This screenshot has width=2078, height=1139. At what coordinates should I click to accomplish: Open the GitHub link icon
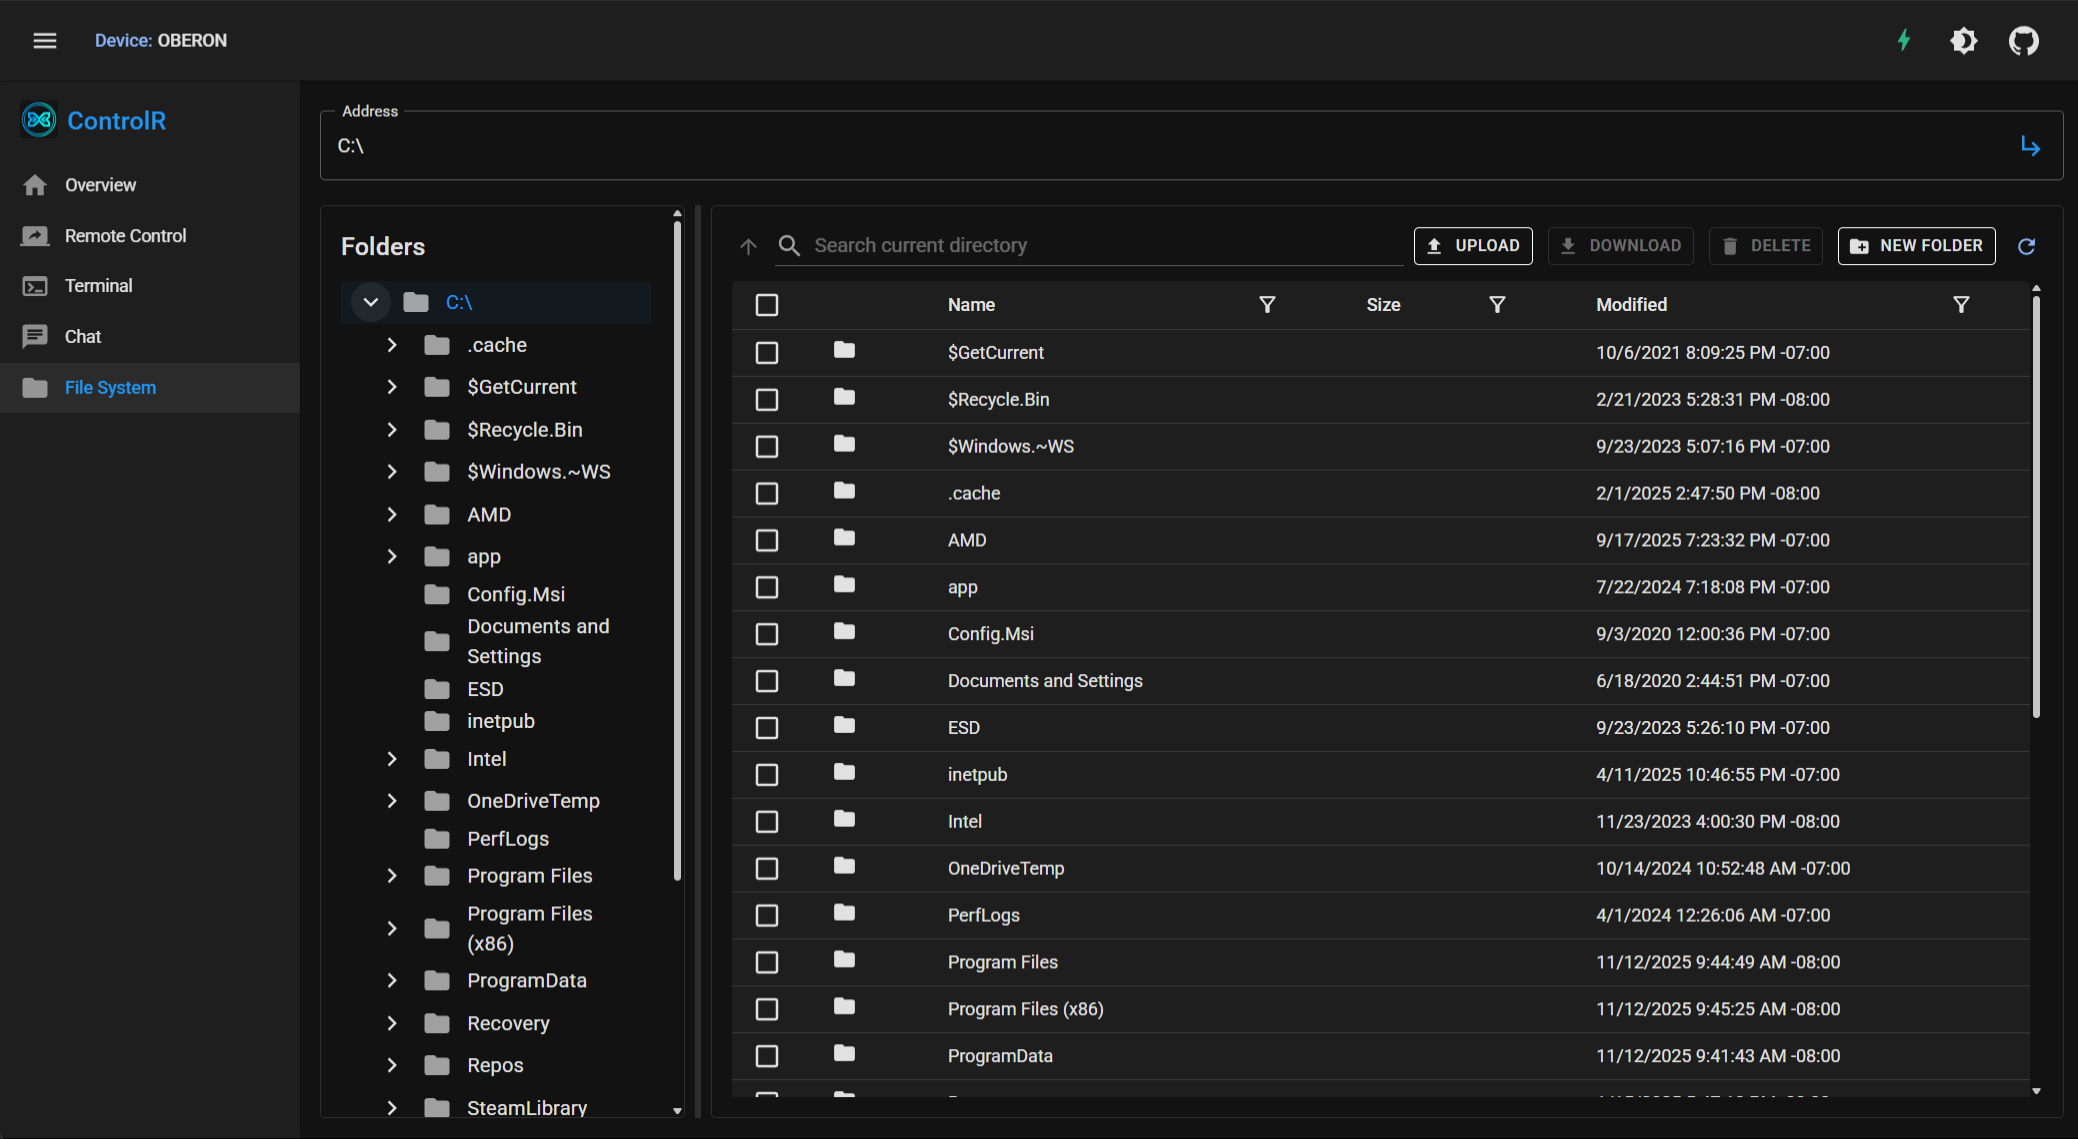(x=2023, y=41)
